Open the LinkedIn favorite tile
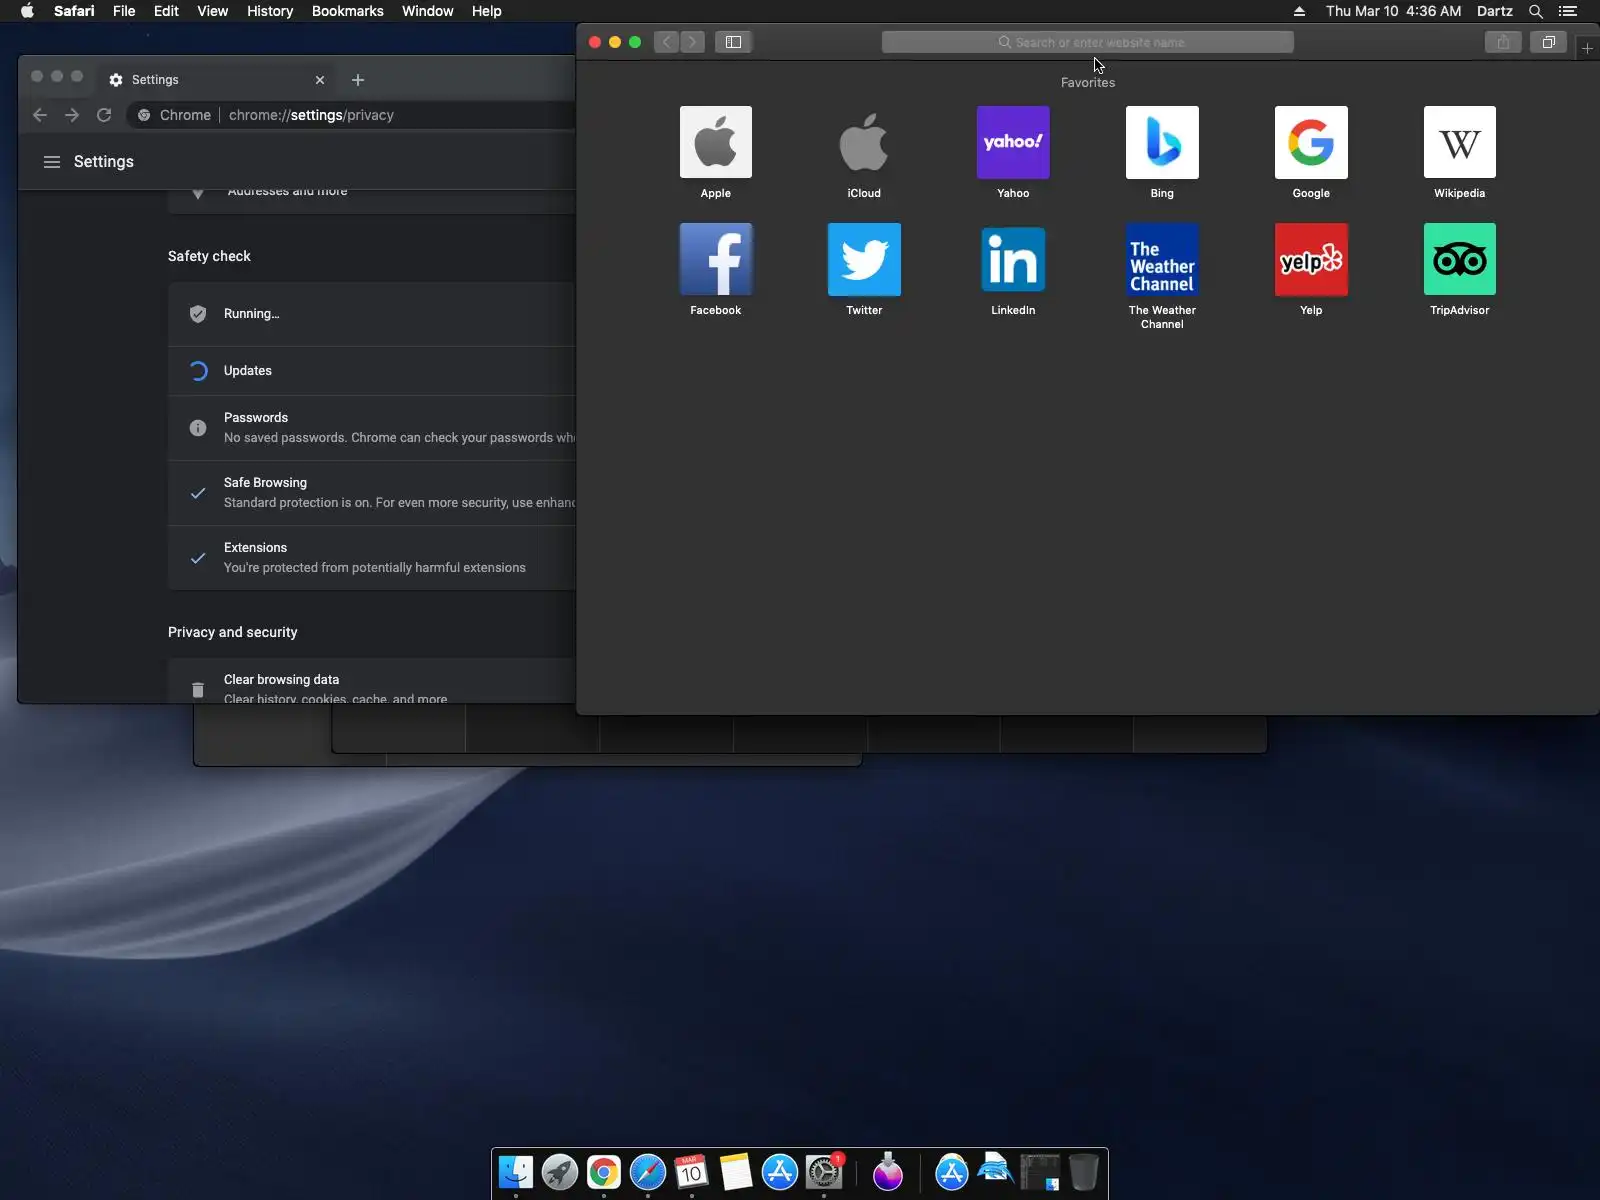 click(x=1013, y=260)
